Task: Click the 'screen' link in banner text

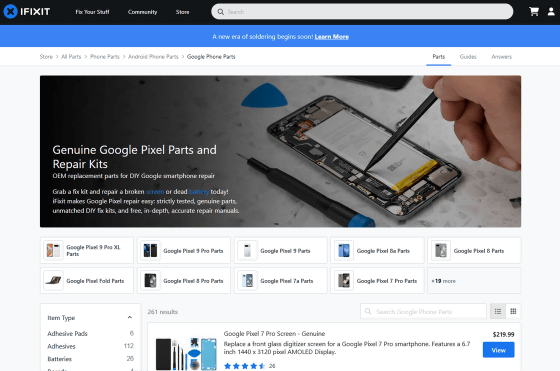Action: coord(155,192)
